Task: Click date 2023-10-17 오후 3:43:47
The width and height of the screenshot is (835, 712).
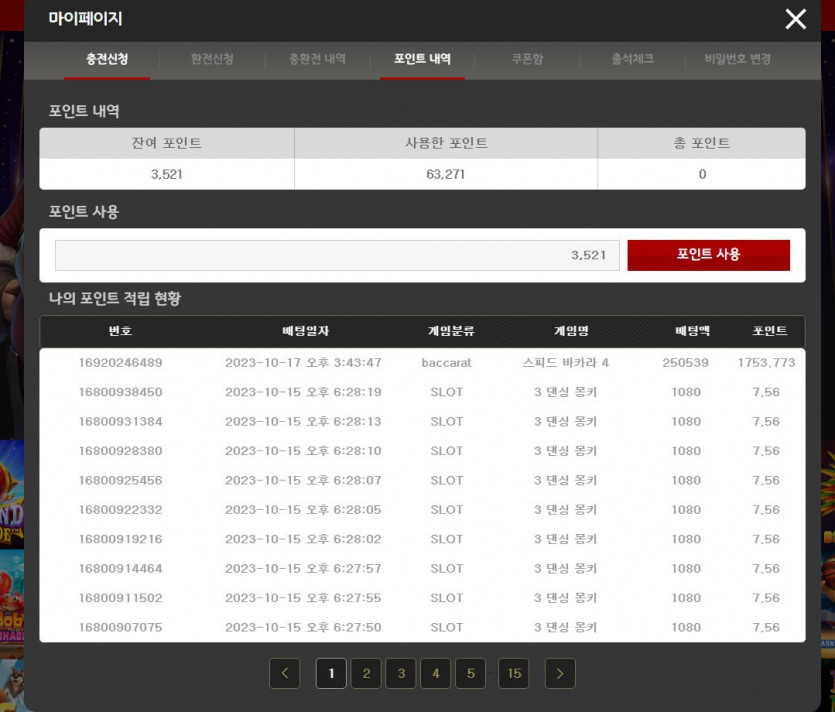Action: point(303,363)
